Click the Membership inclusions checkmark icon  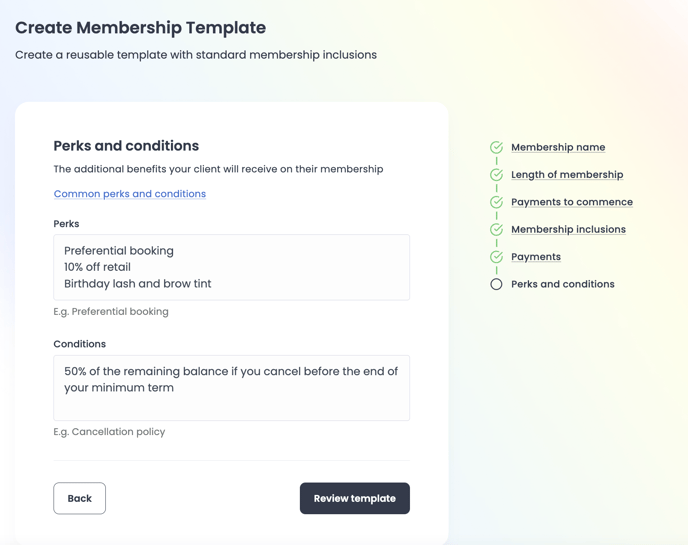[496, 230]
